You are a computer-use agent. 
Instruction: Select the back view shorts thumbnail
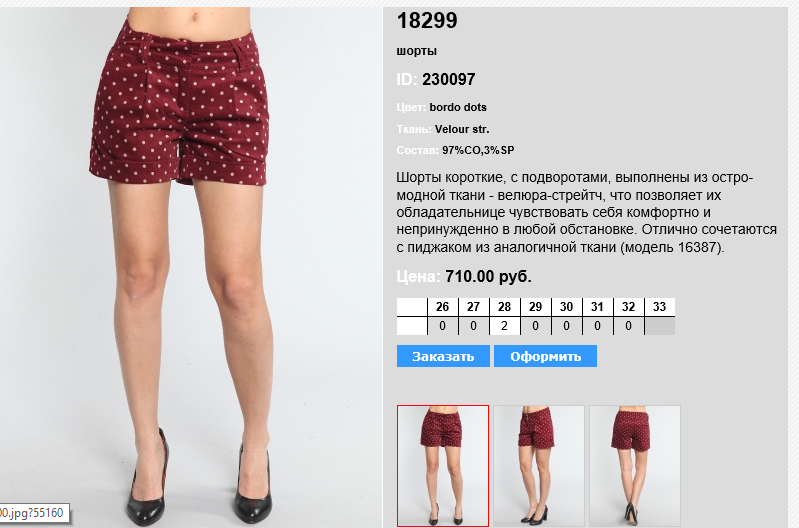pyautogui.click(x=635, y=466)
